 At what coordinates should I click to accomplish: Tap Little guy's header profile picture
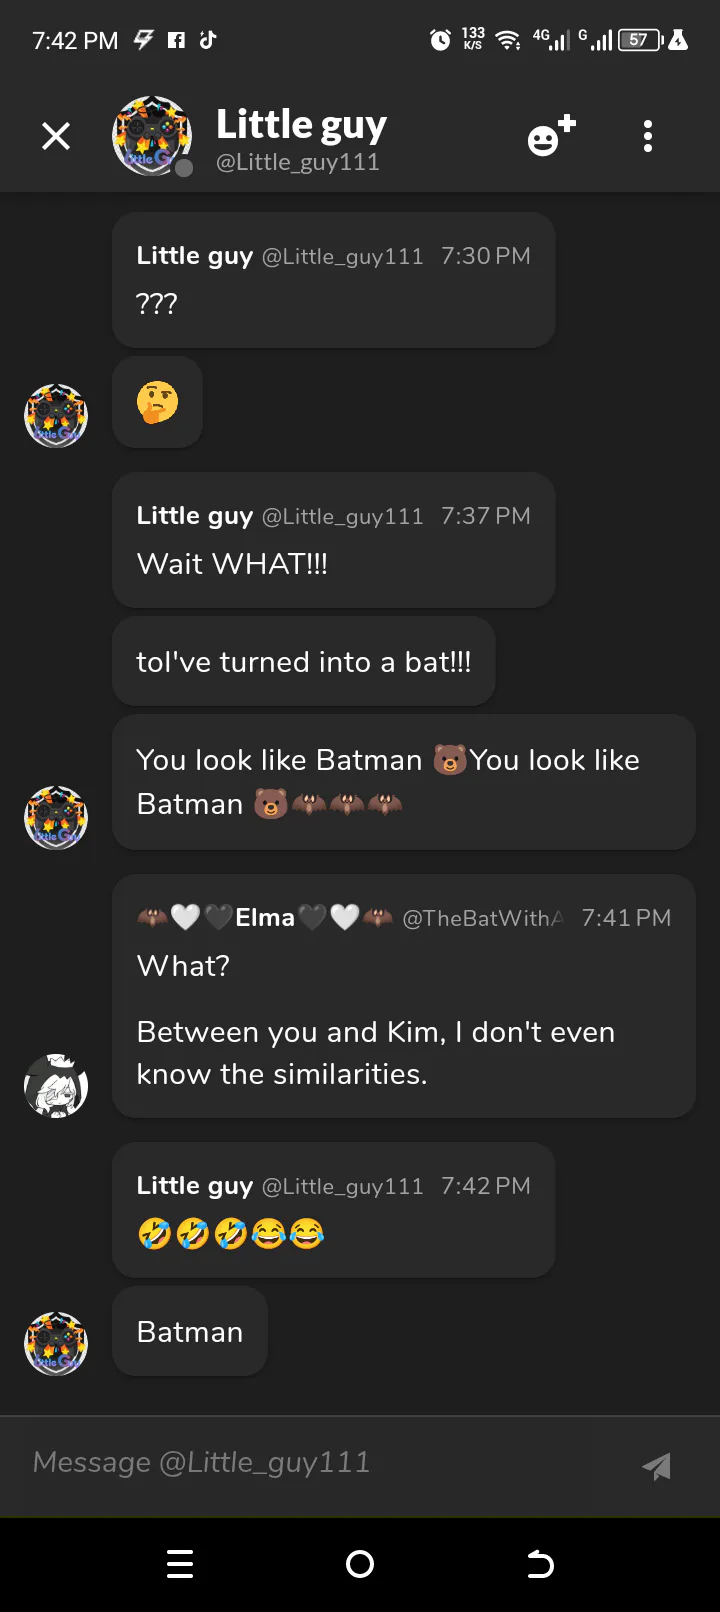coord(151,136)
